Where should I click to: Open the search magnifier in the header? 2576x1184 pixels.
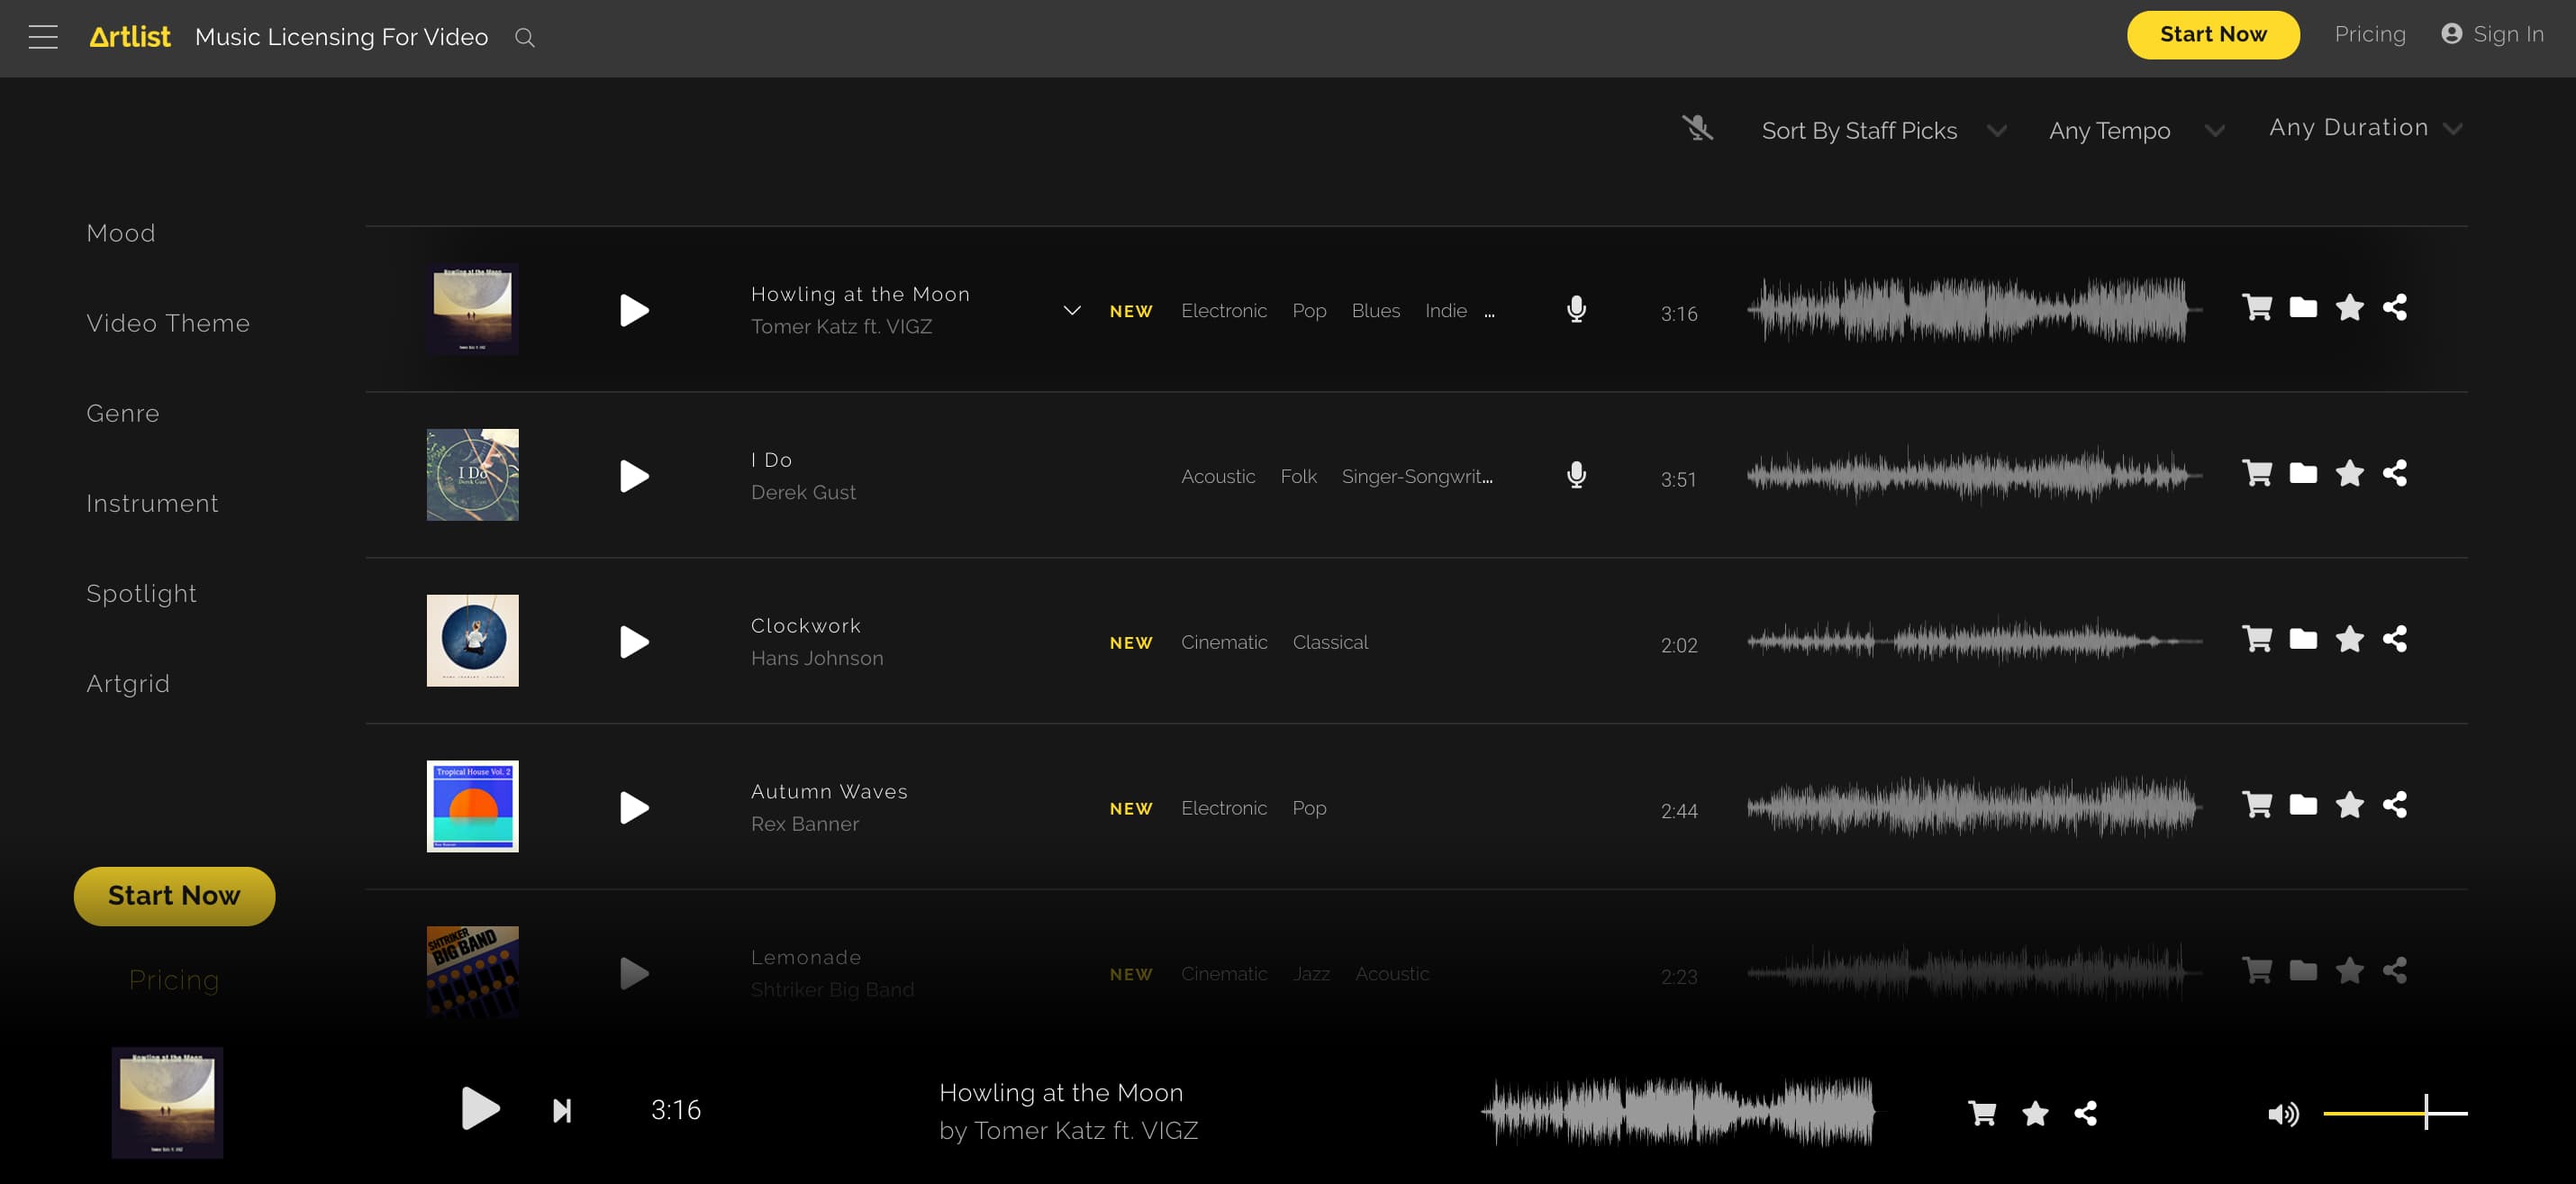[x=524, y=37]
